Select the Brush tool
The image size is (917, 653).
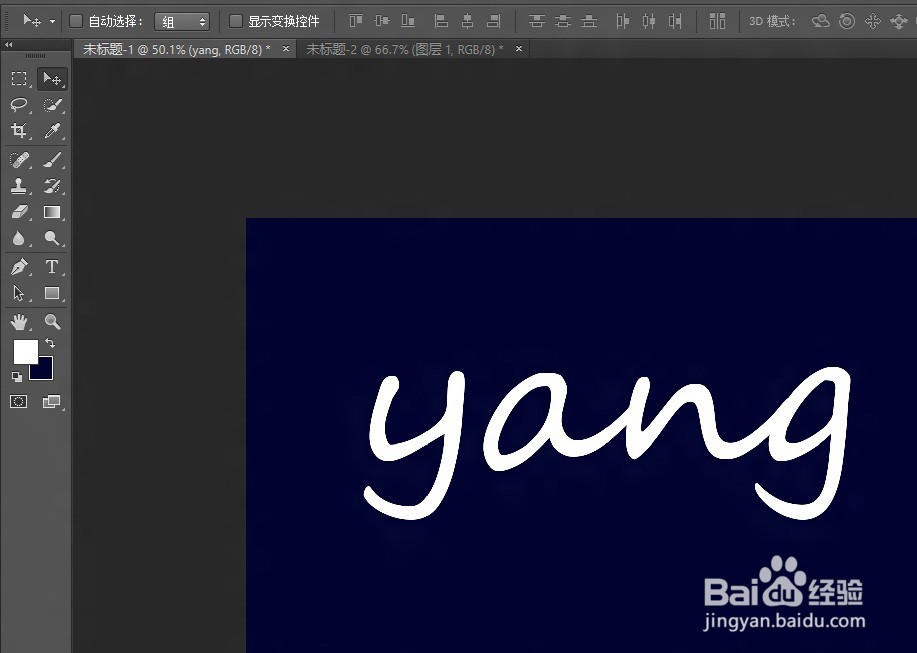tap(52, 160)
